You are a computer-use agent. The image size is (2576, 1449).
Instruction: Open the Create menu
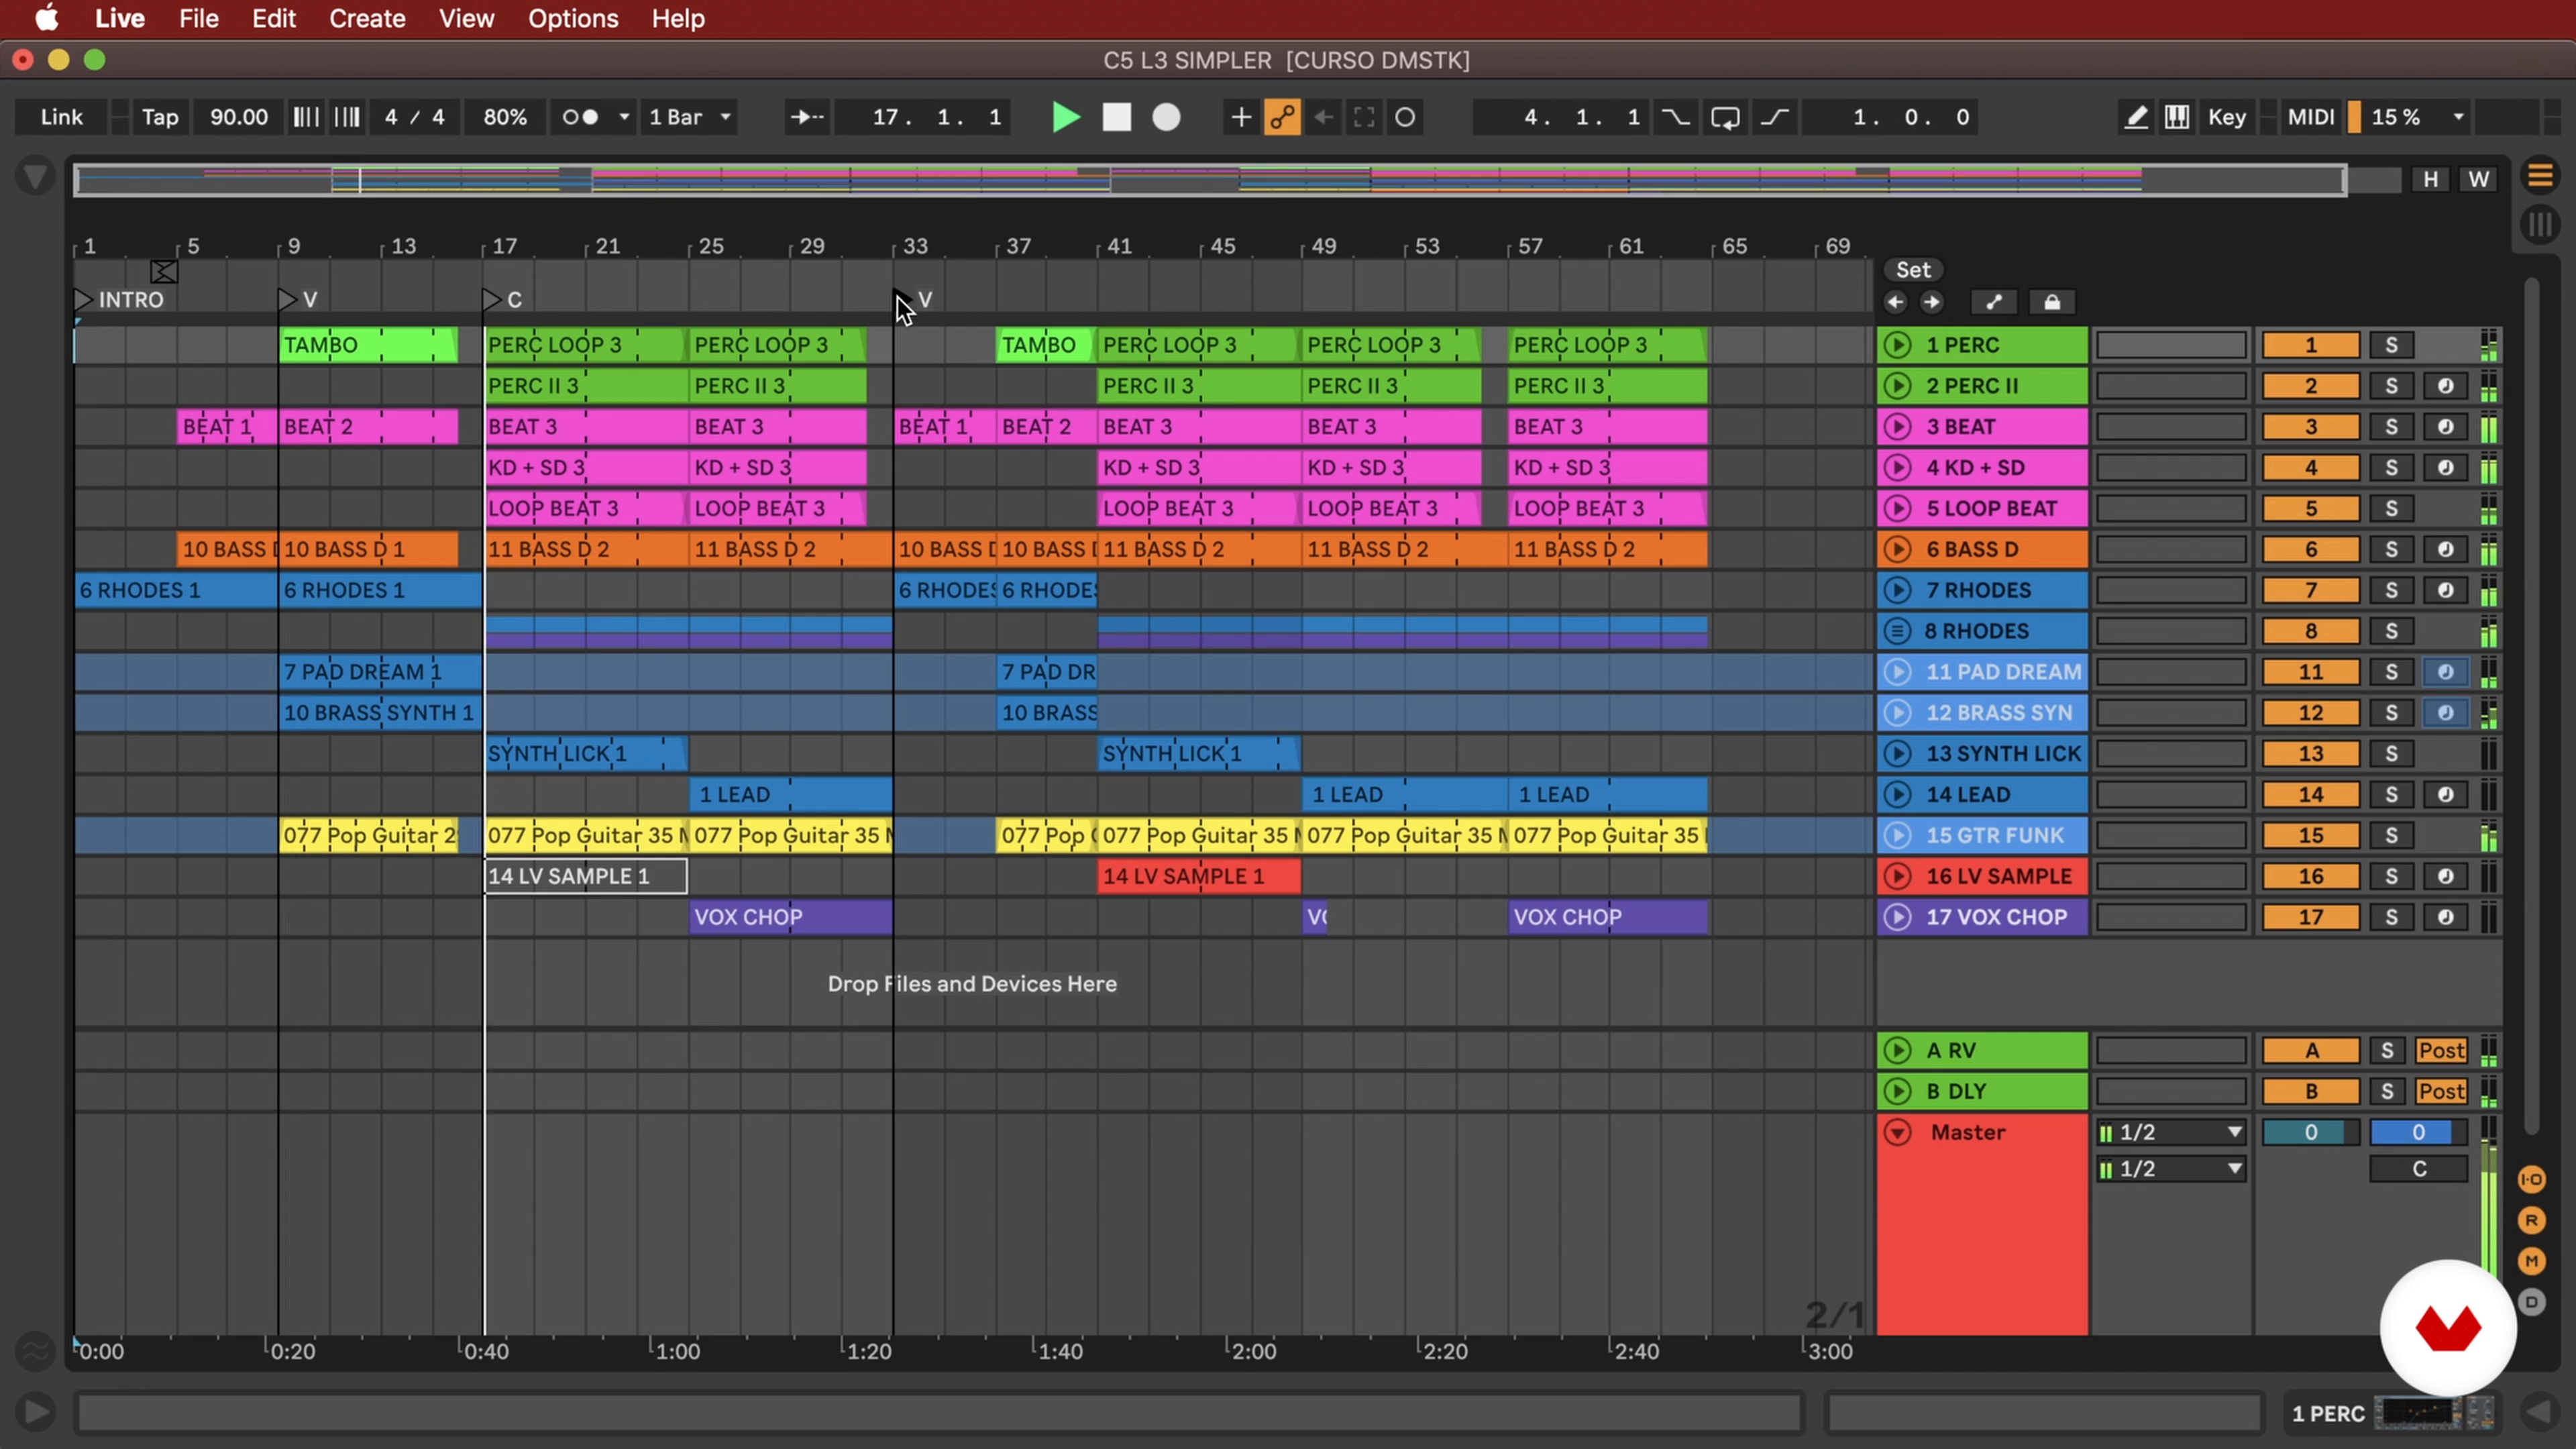click(367, 18)
